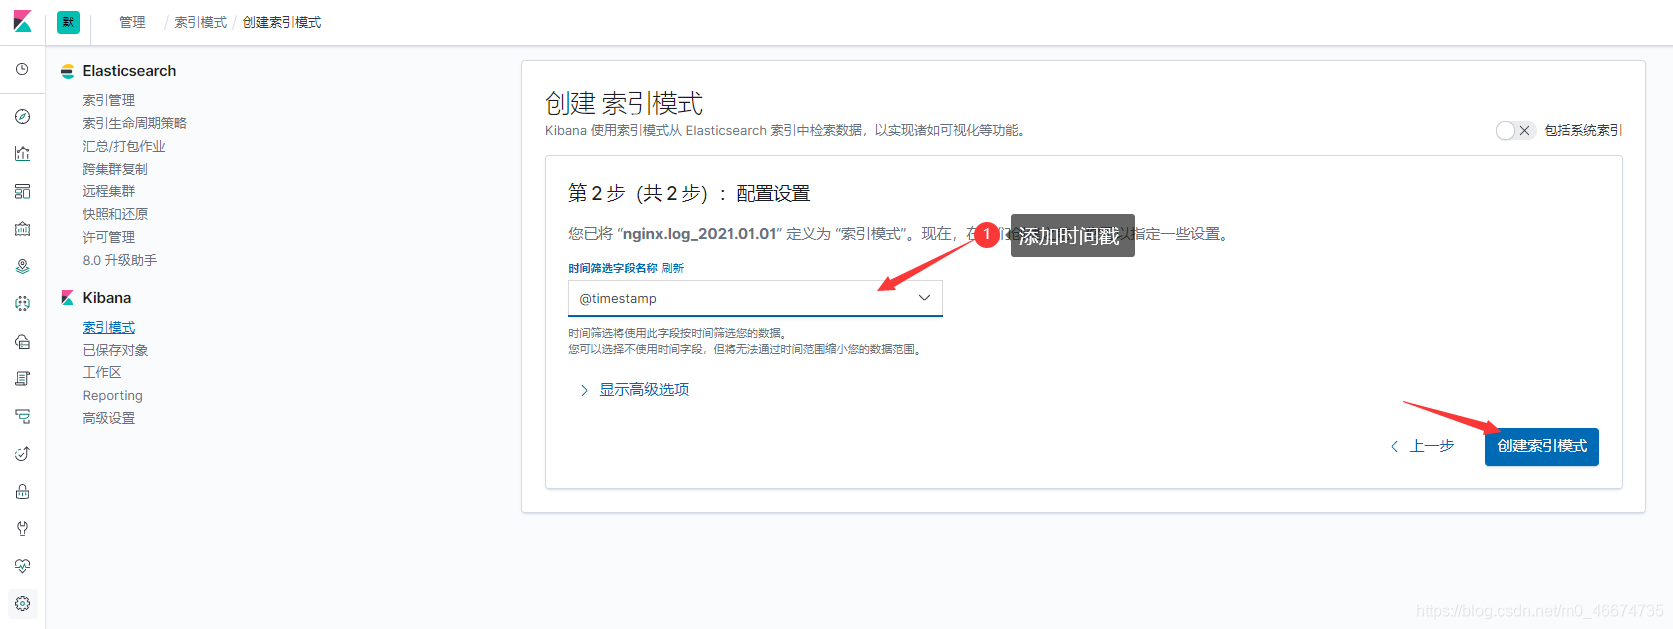Open 8.0 升级助手 in the side menu
Screen dimensions: 1673x629
coord(119,260)
